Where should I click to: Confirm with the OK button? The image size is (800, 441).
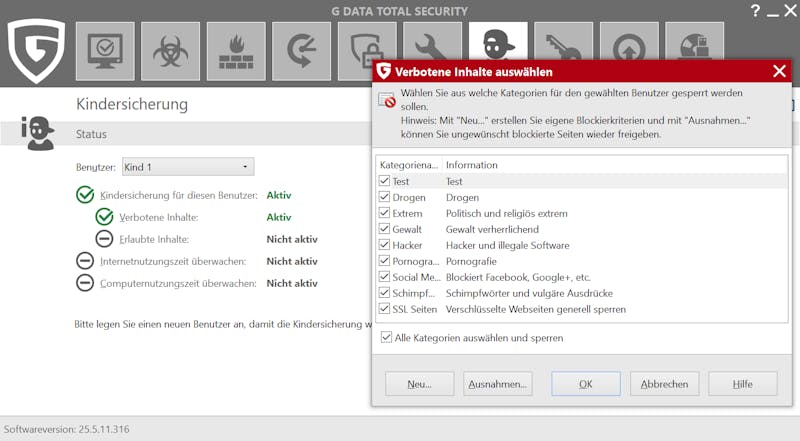586,384
